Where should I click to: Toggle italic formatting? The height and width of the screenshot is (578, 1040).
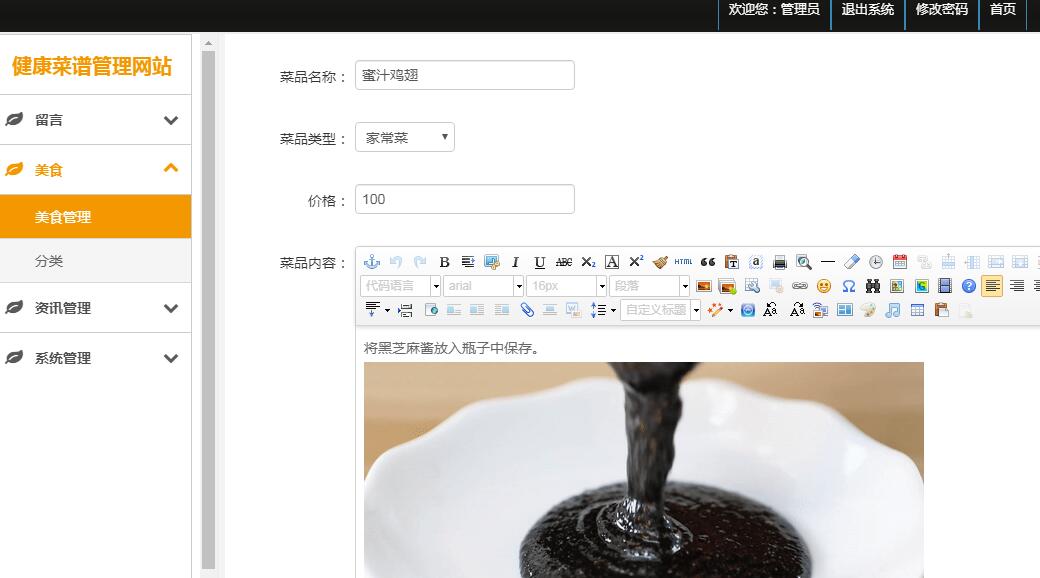(515, 262)
